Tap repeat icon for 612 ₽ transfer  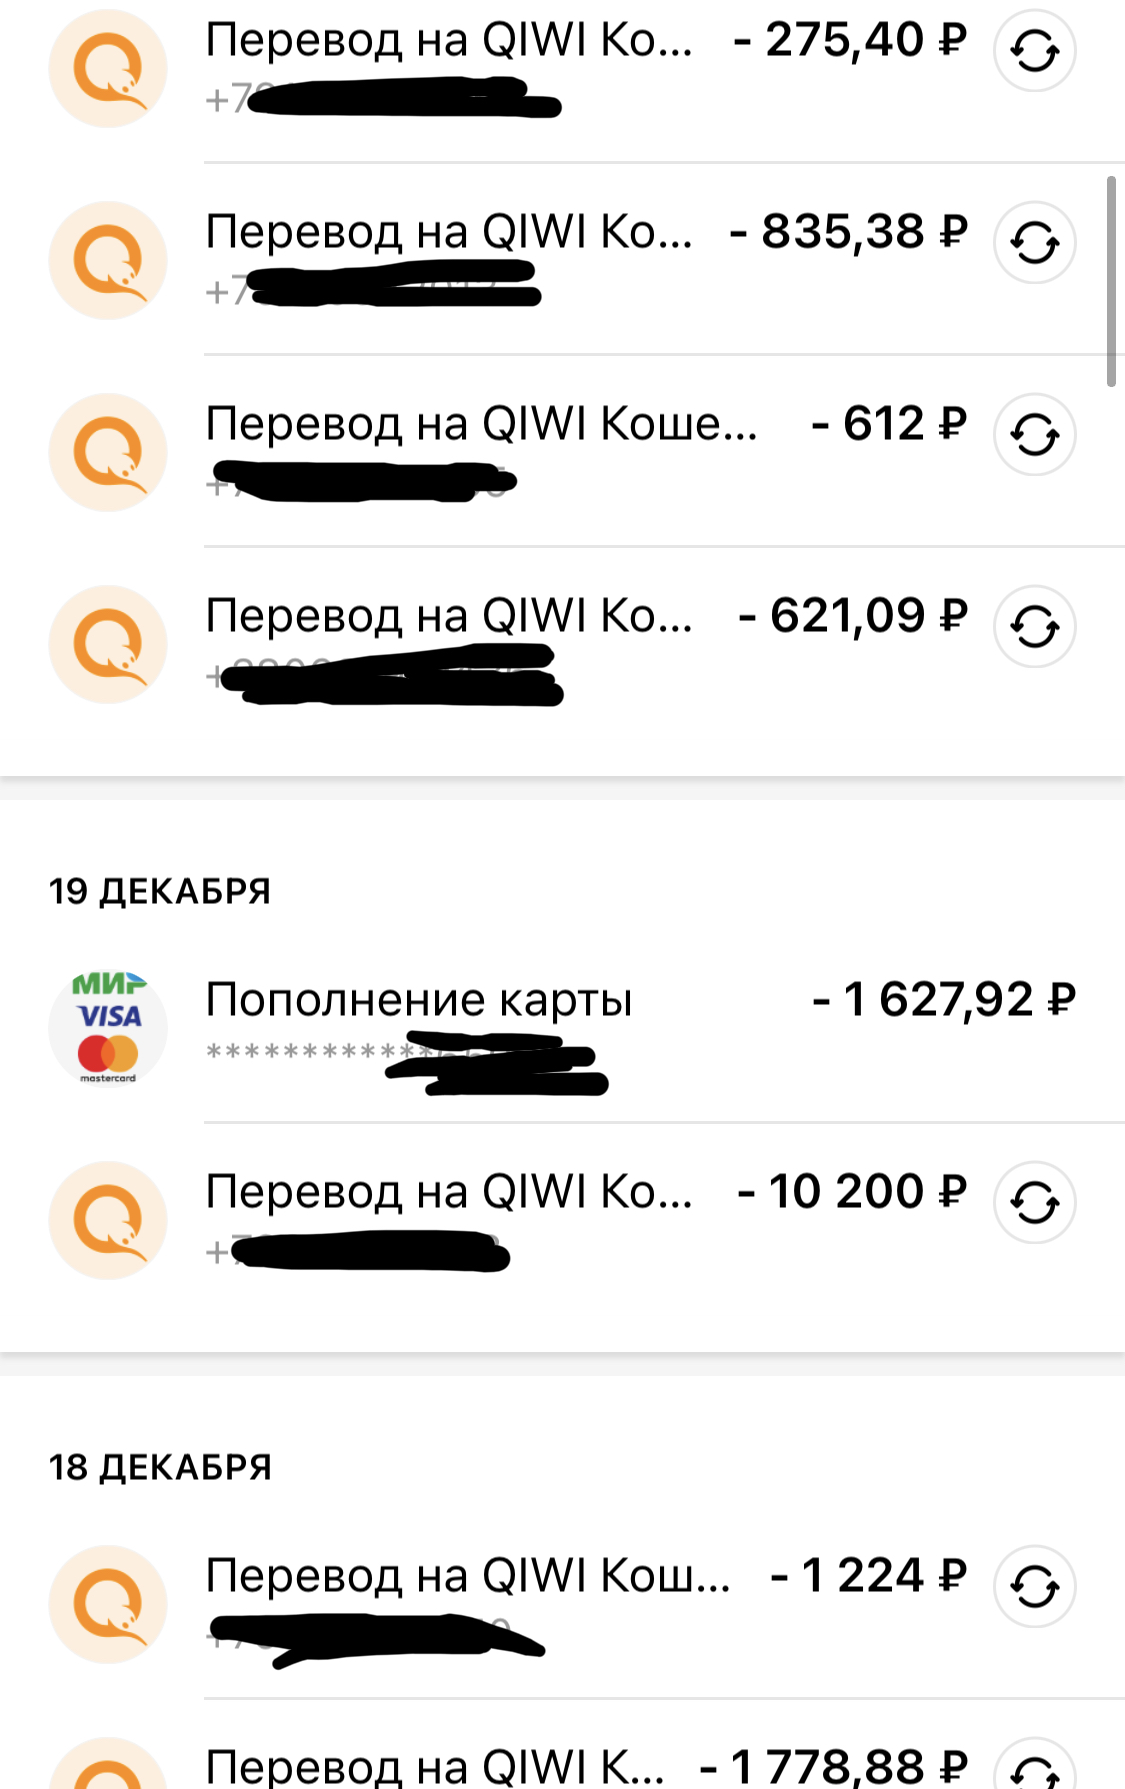coord(1034,435)
